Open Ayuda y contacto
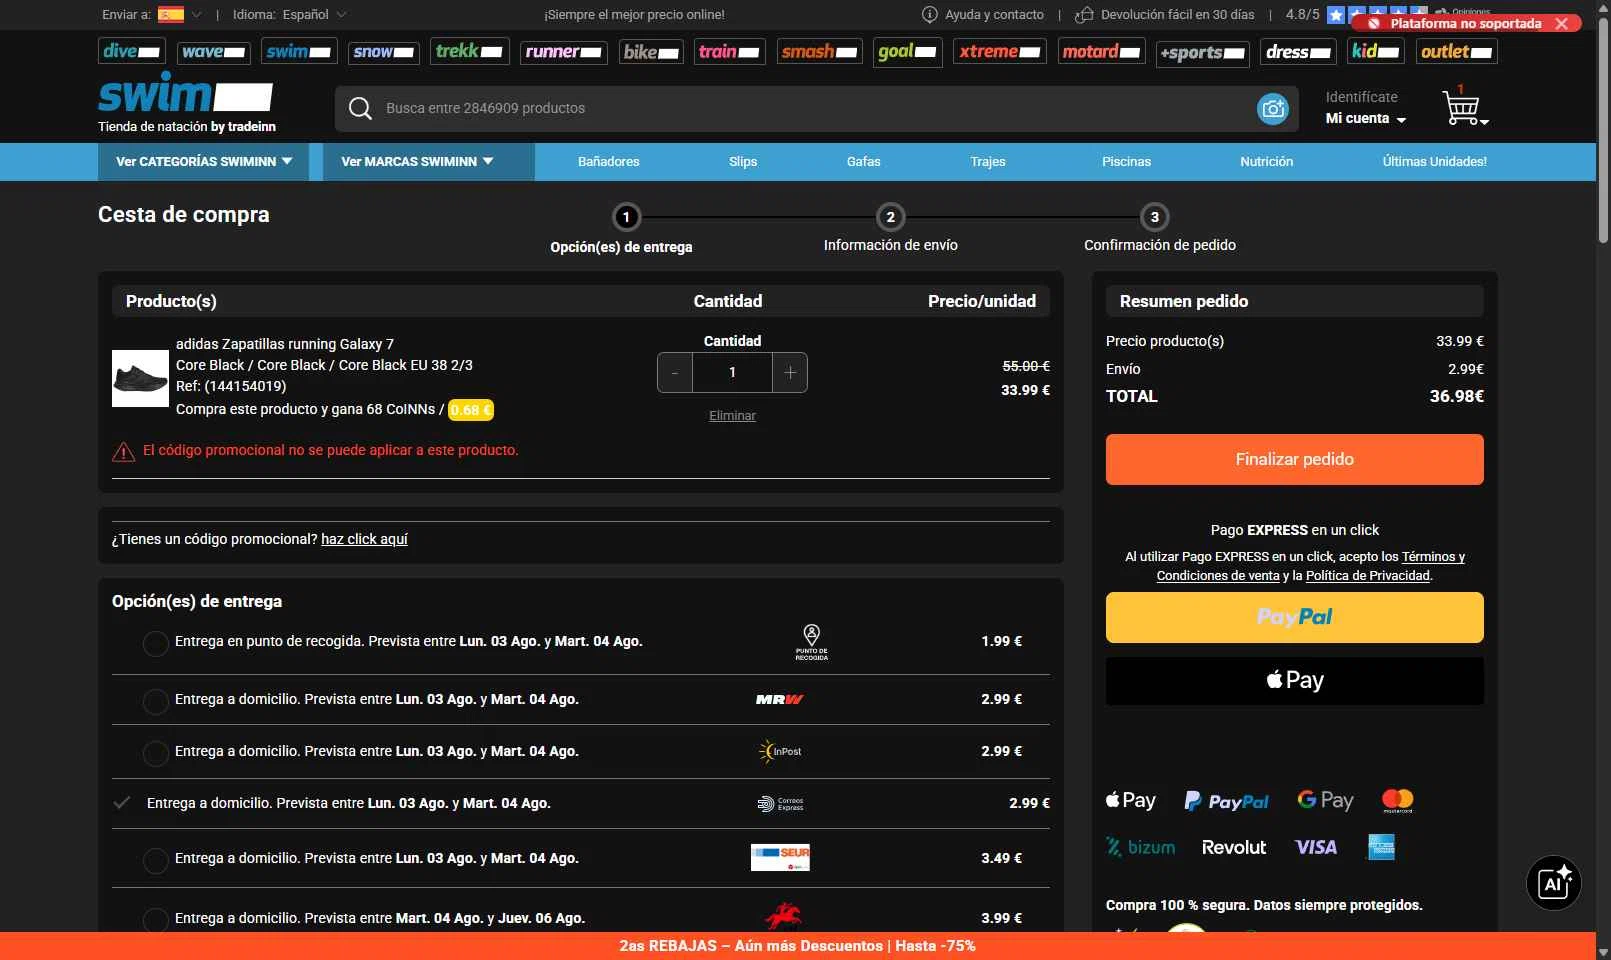The width and height of the screenshot is (1611, 960). tap(983, 14)
